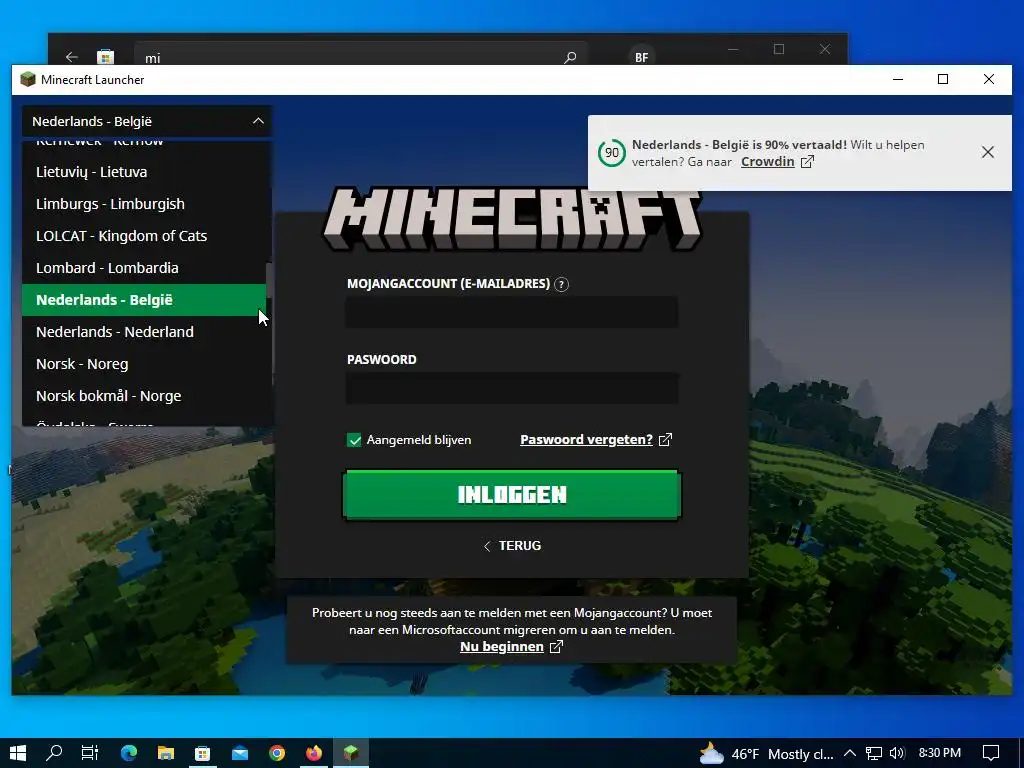This screenshot has width=1024, height=768.
Task: Open the Paswoord vergeten? link
Action: click(586, 440)
